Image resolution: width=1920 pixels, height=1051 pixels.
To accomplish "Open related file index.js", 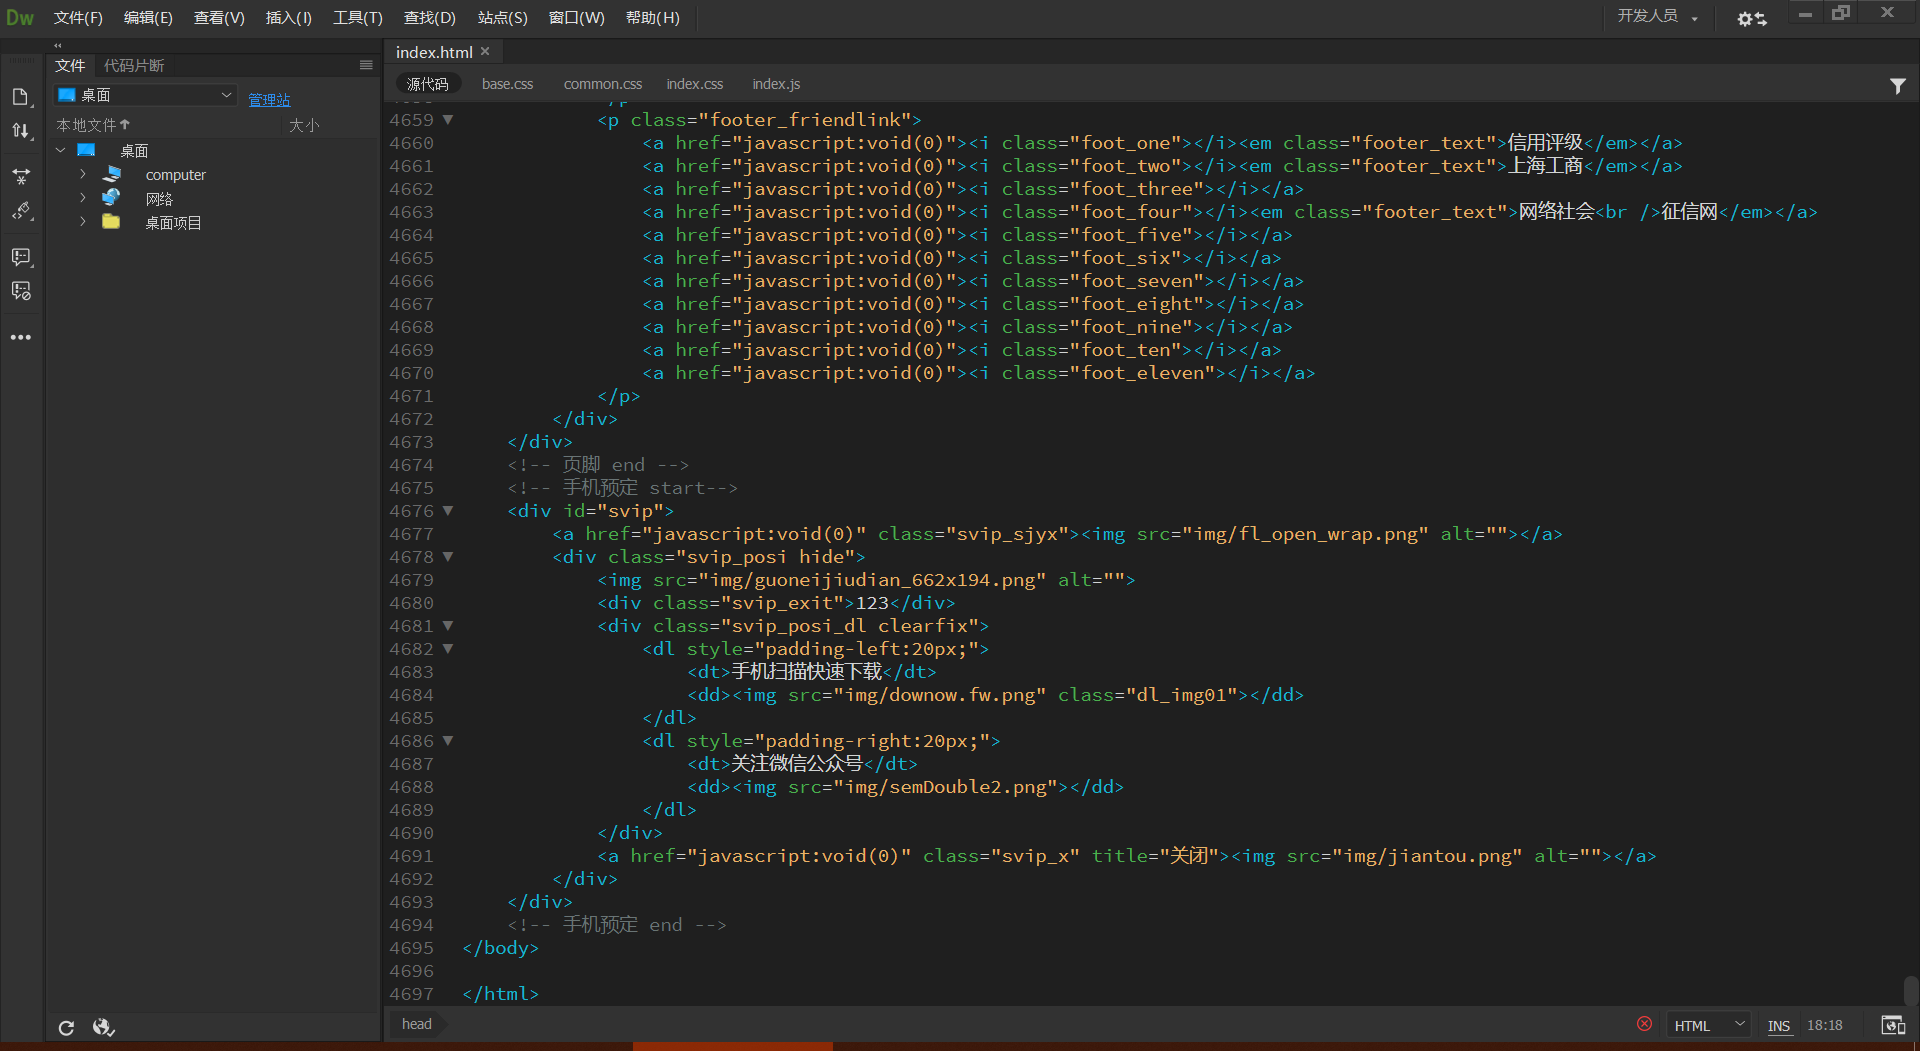I will (x=776, y=84).
